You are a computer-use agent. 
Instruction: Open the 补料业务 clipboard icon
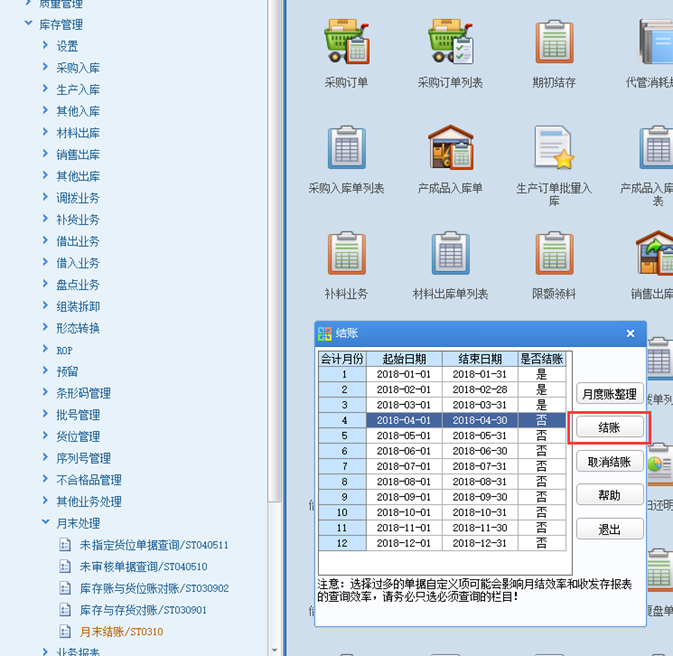click(x=347, y=253)
